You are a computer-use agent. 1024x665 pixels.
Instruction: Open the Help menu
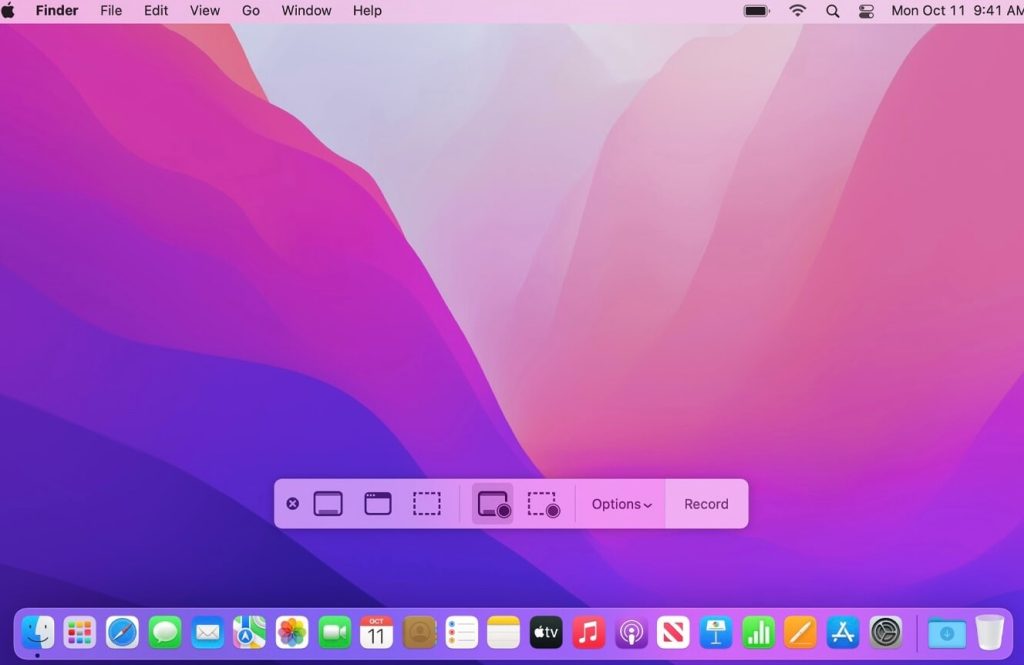(x=367, y=10)
